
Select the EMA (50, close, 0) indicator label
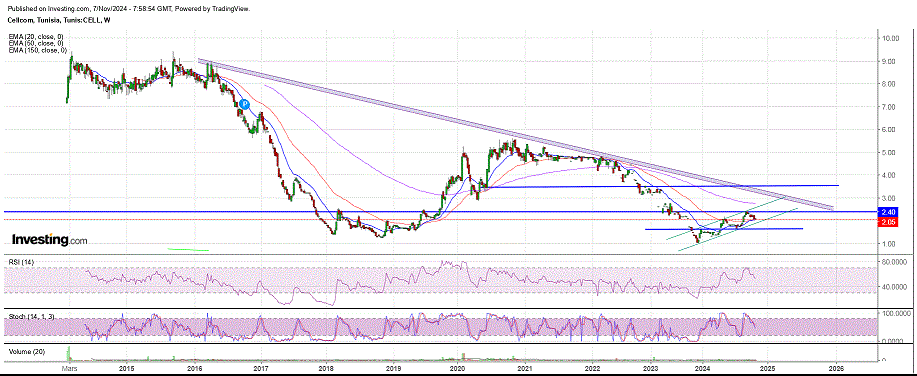pyautogui.click(x=36, y=43)
